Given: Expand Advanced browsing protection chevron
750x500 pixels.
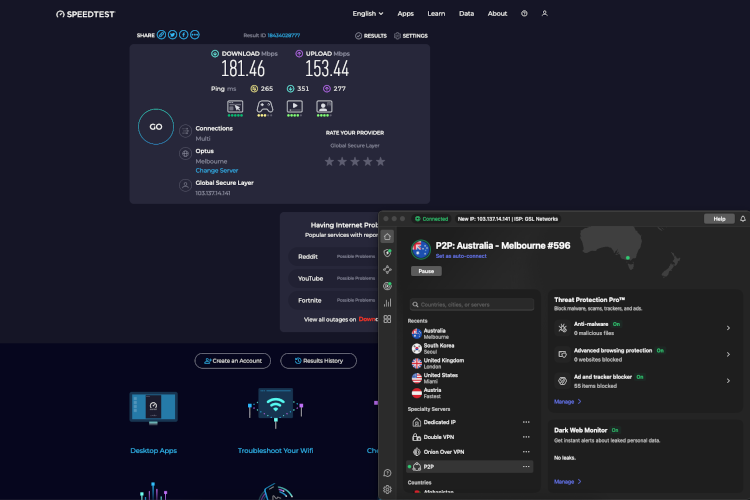Looking at the screenshot, I should point(728,355).
